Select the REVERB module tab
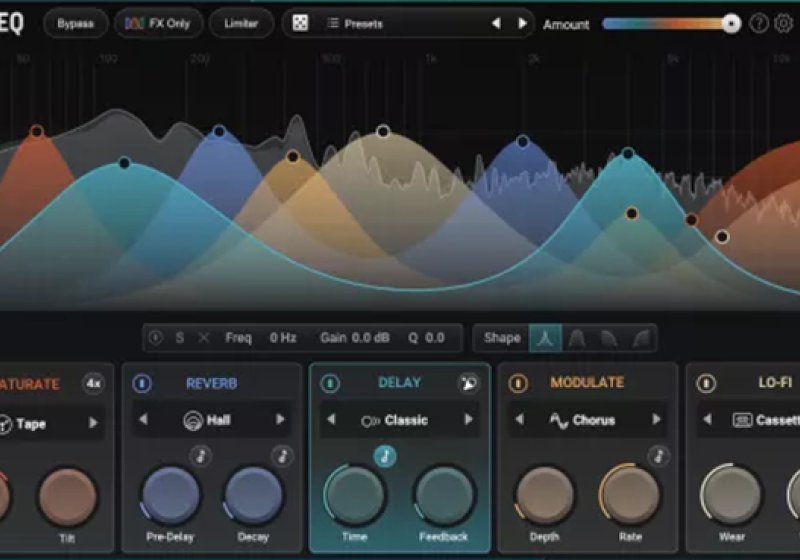Image resolution: width=800 pixels, height=560 pixels. click(212, 383)
